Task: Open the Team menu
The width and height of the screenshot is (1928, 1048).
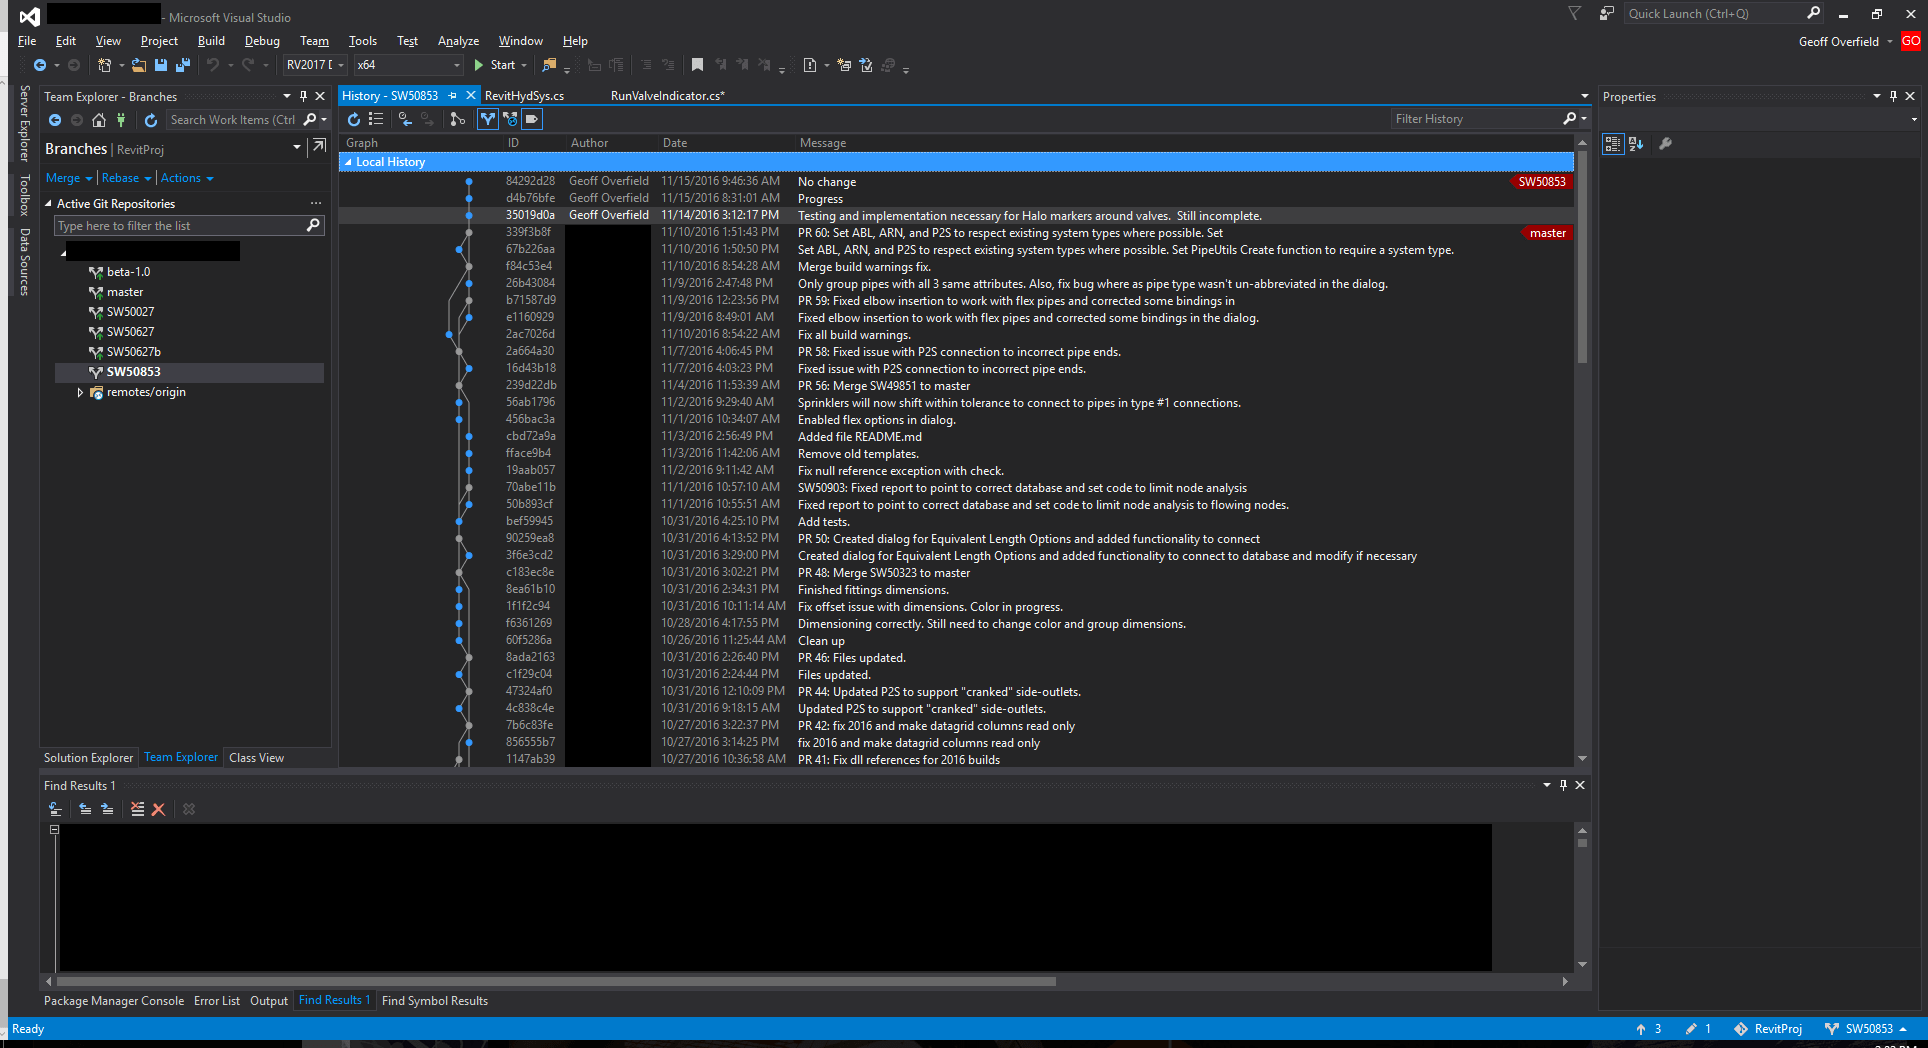Action: coord(314,41)
